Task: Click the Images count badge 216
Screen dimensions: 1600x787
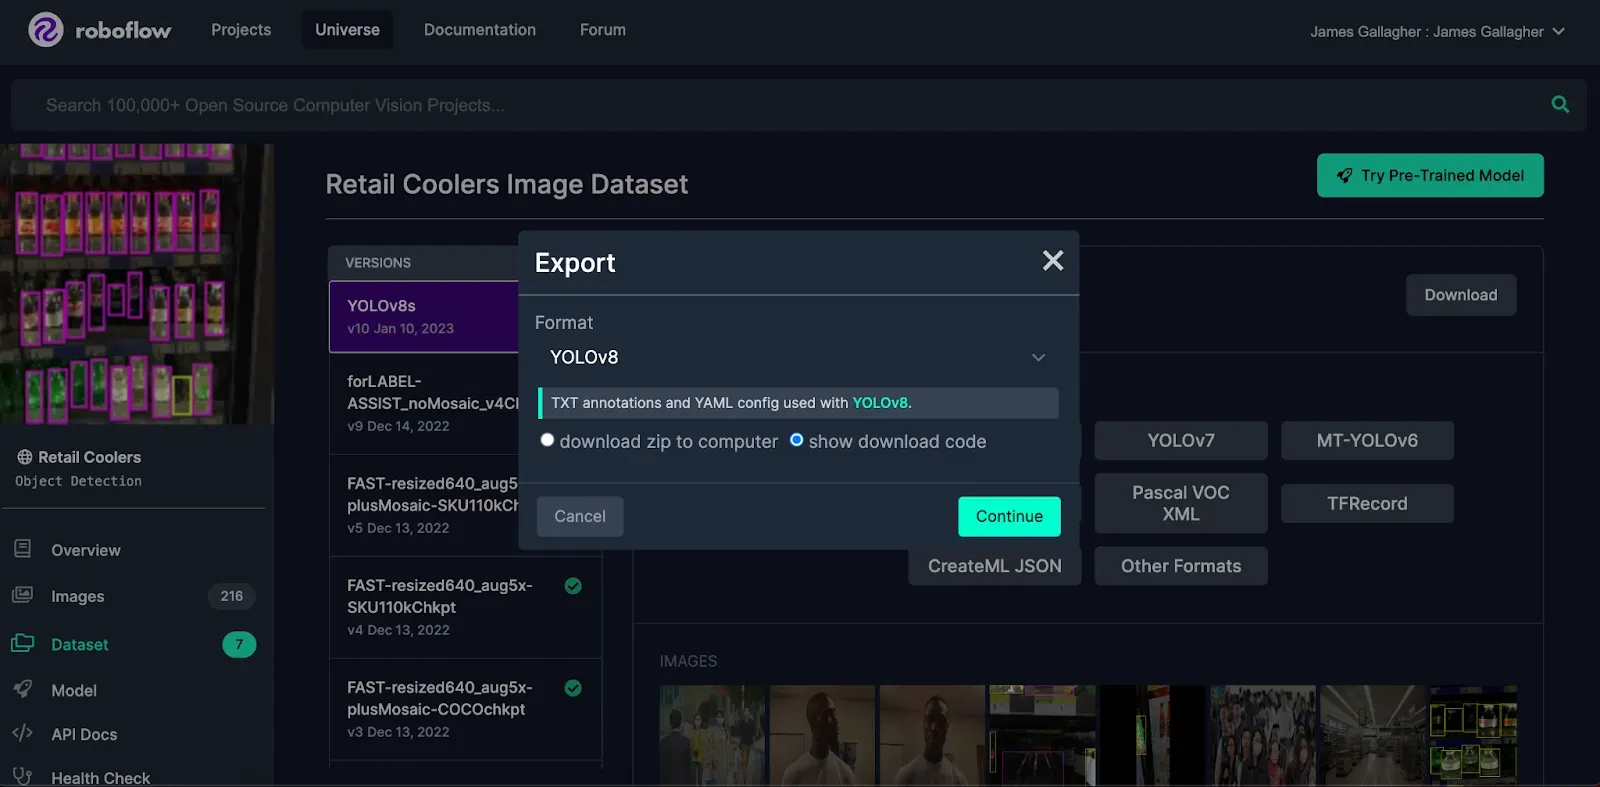Action: [232, 596]
